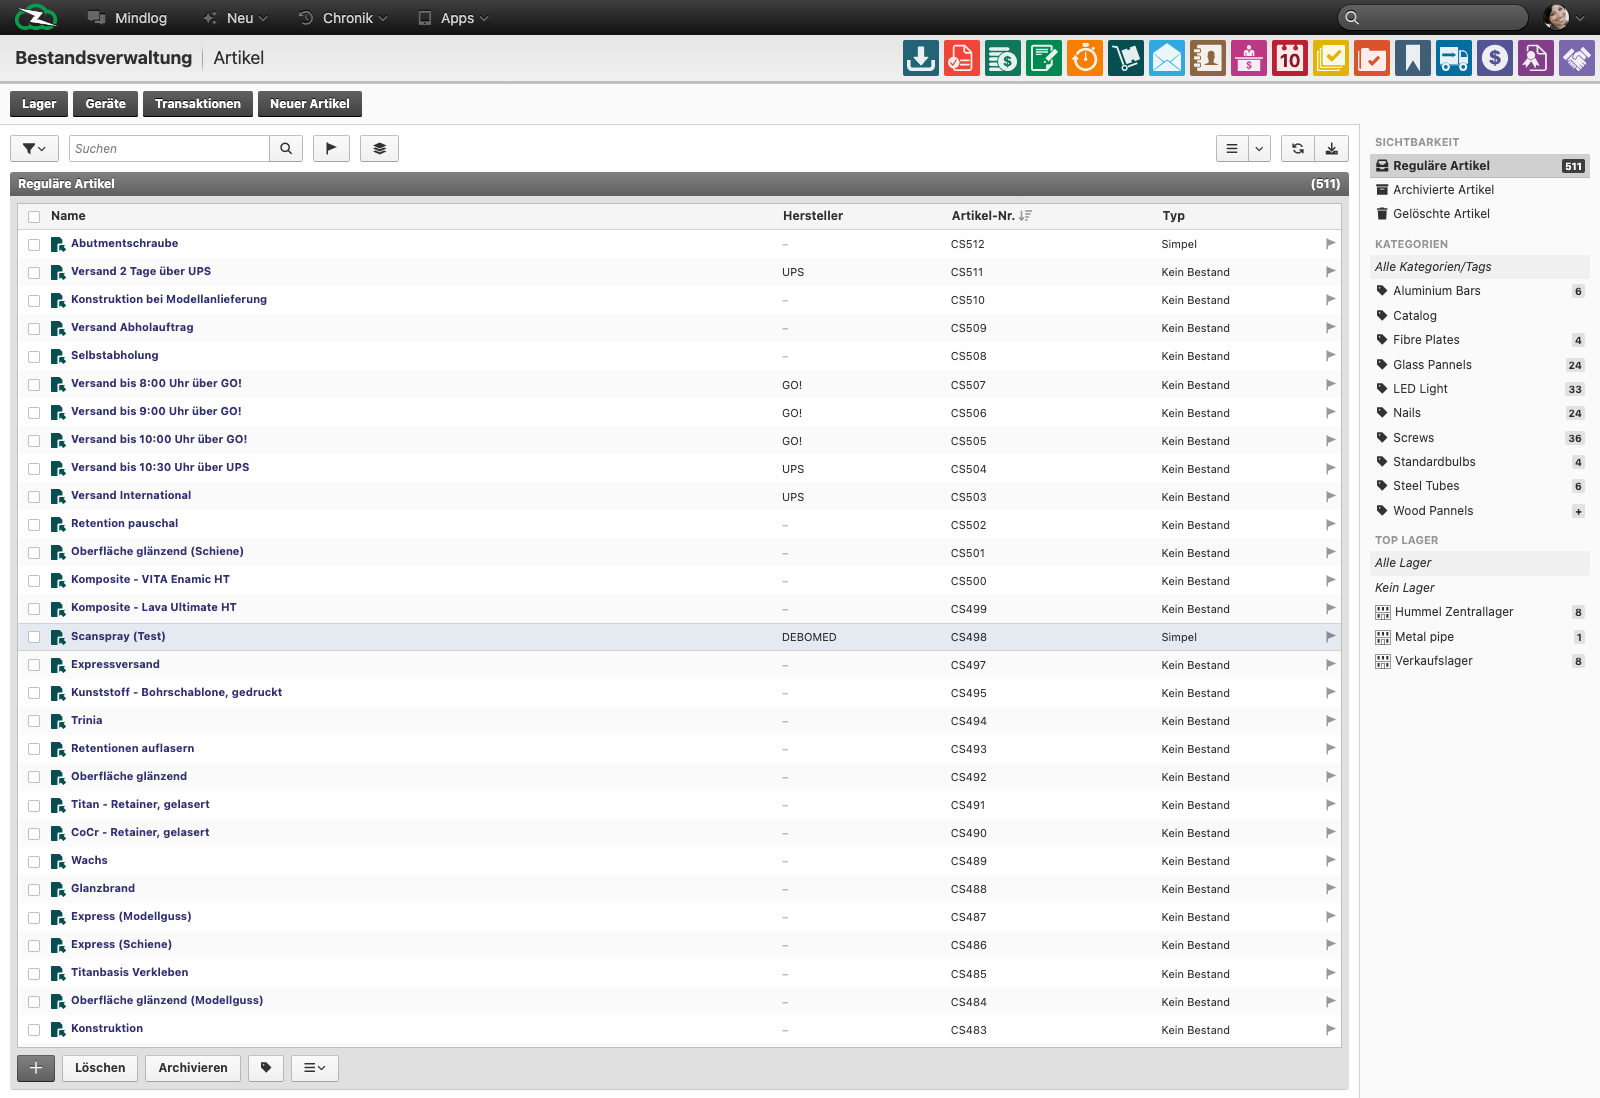Open the pink cashier desk app icon
The width and height of the screenshot is (1600, 1098).
pyautogui.click(x=1248, y=58)
